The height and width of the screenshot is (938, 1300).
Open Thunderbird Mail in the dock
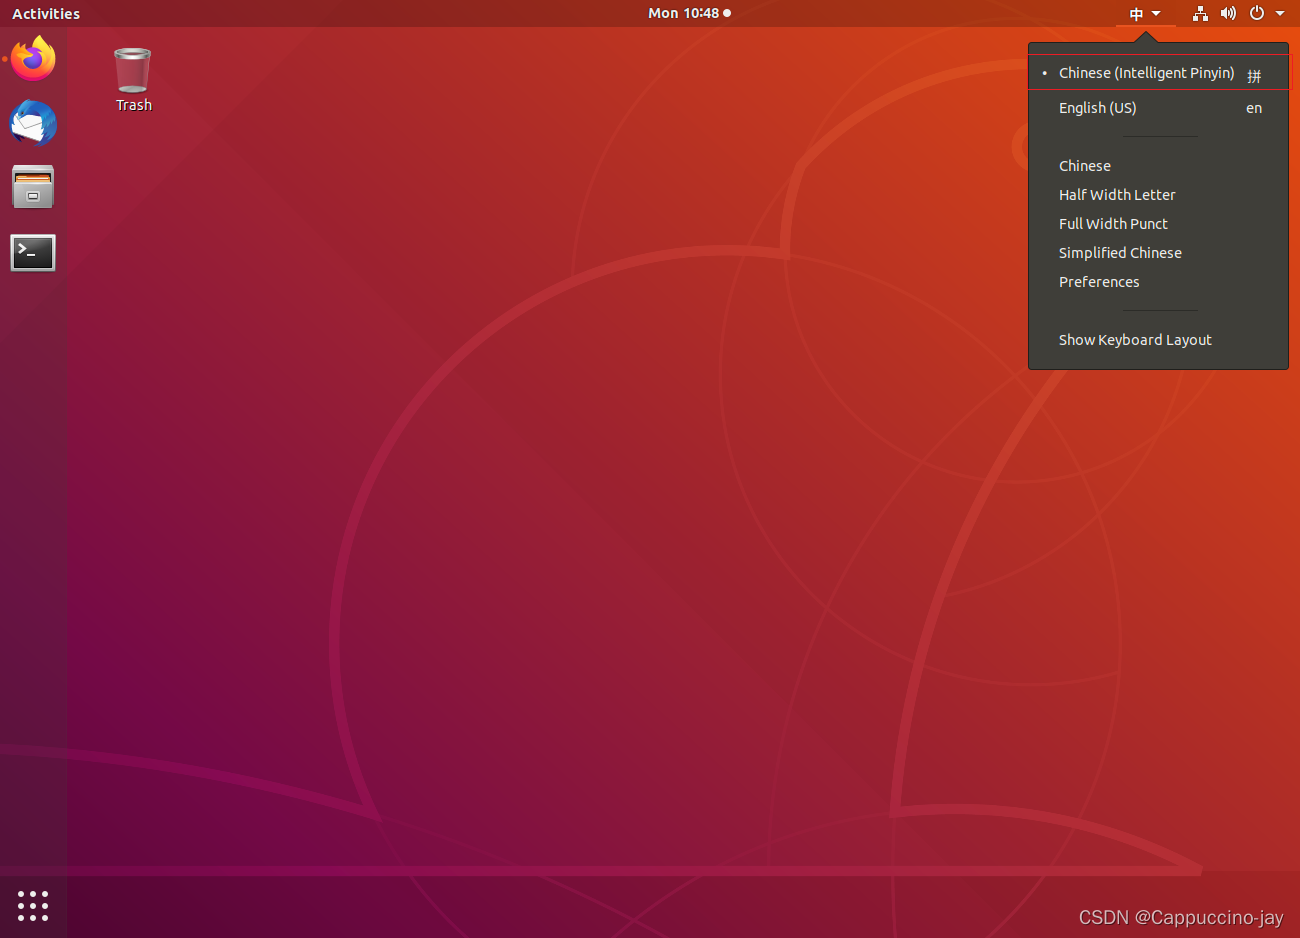tap(33, 123)
